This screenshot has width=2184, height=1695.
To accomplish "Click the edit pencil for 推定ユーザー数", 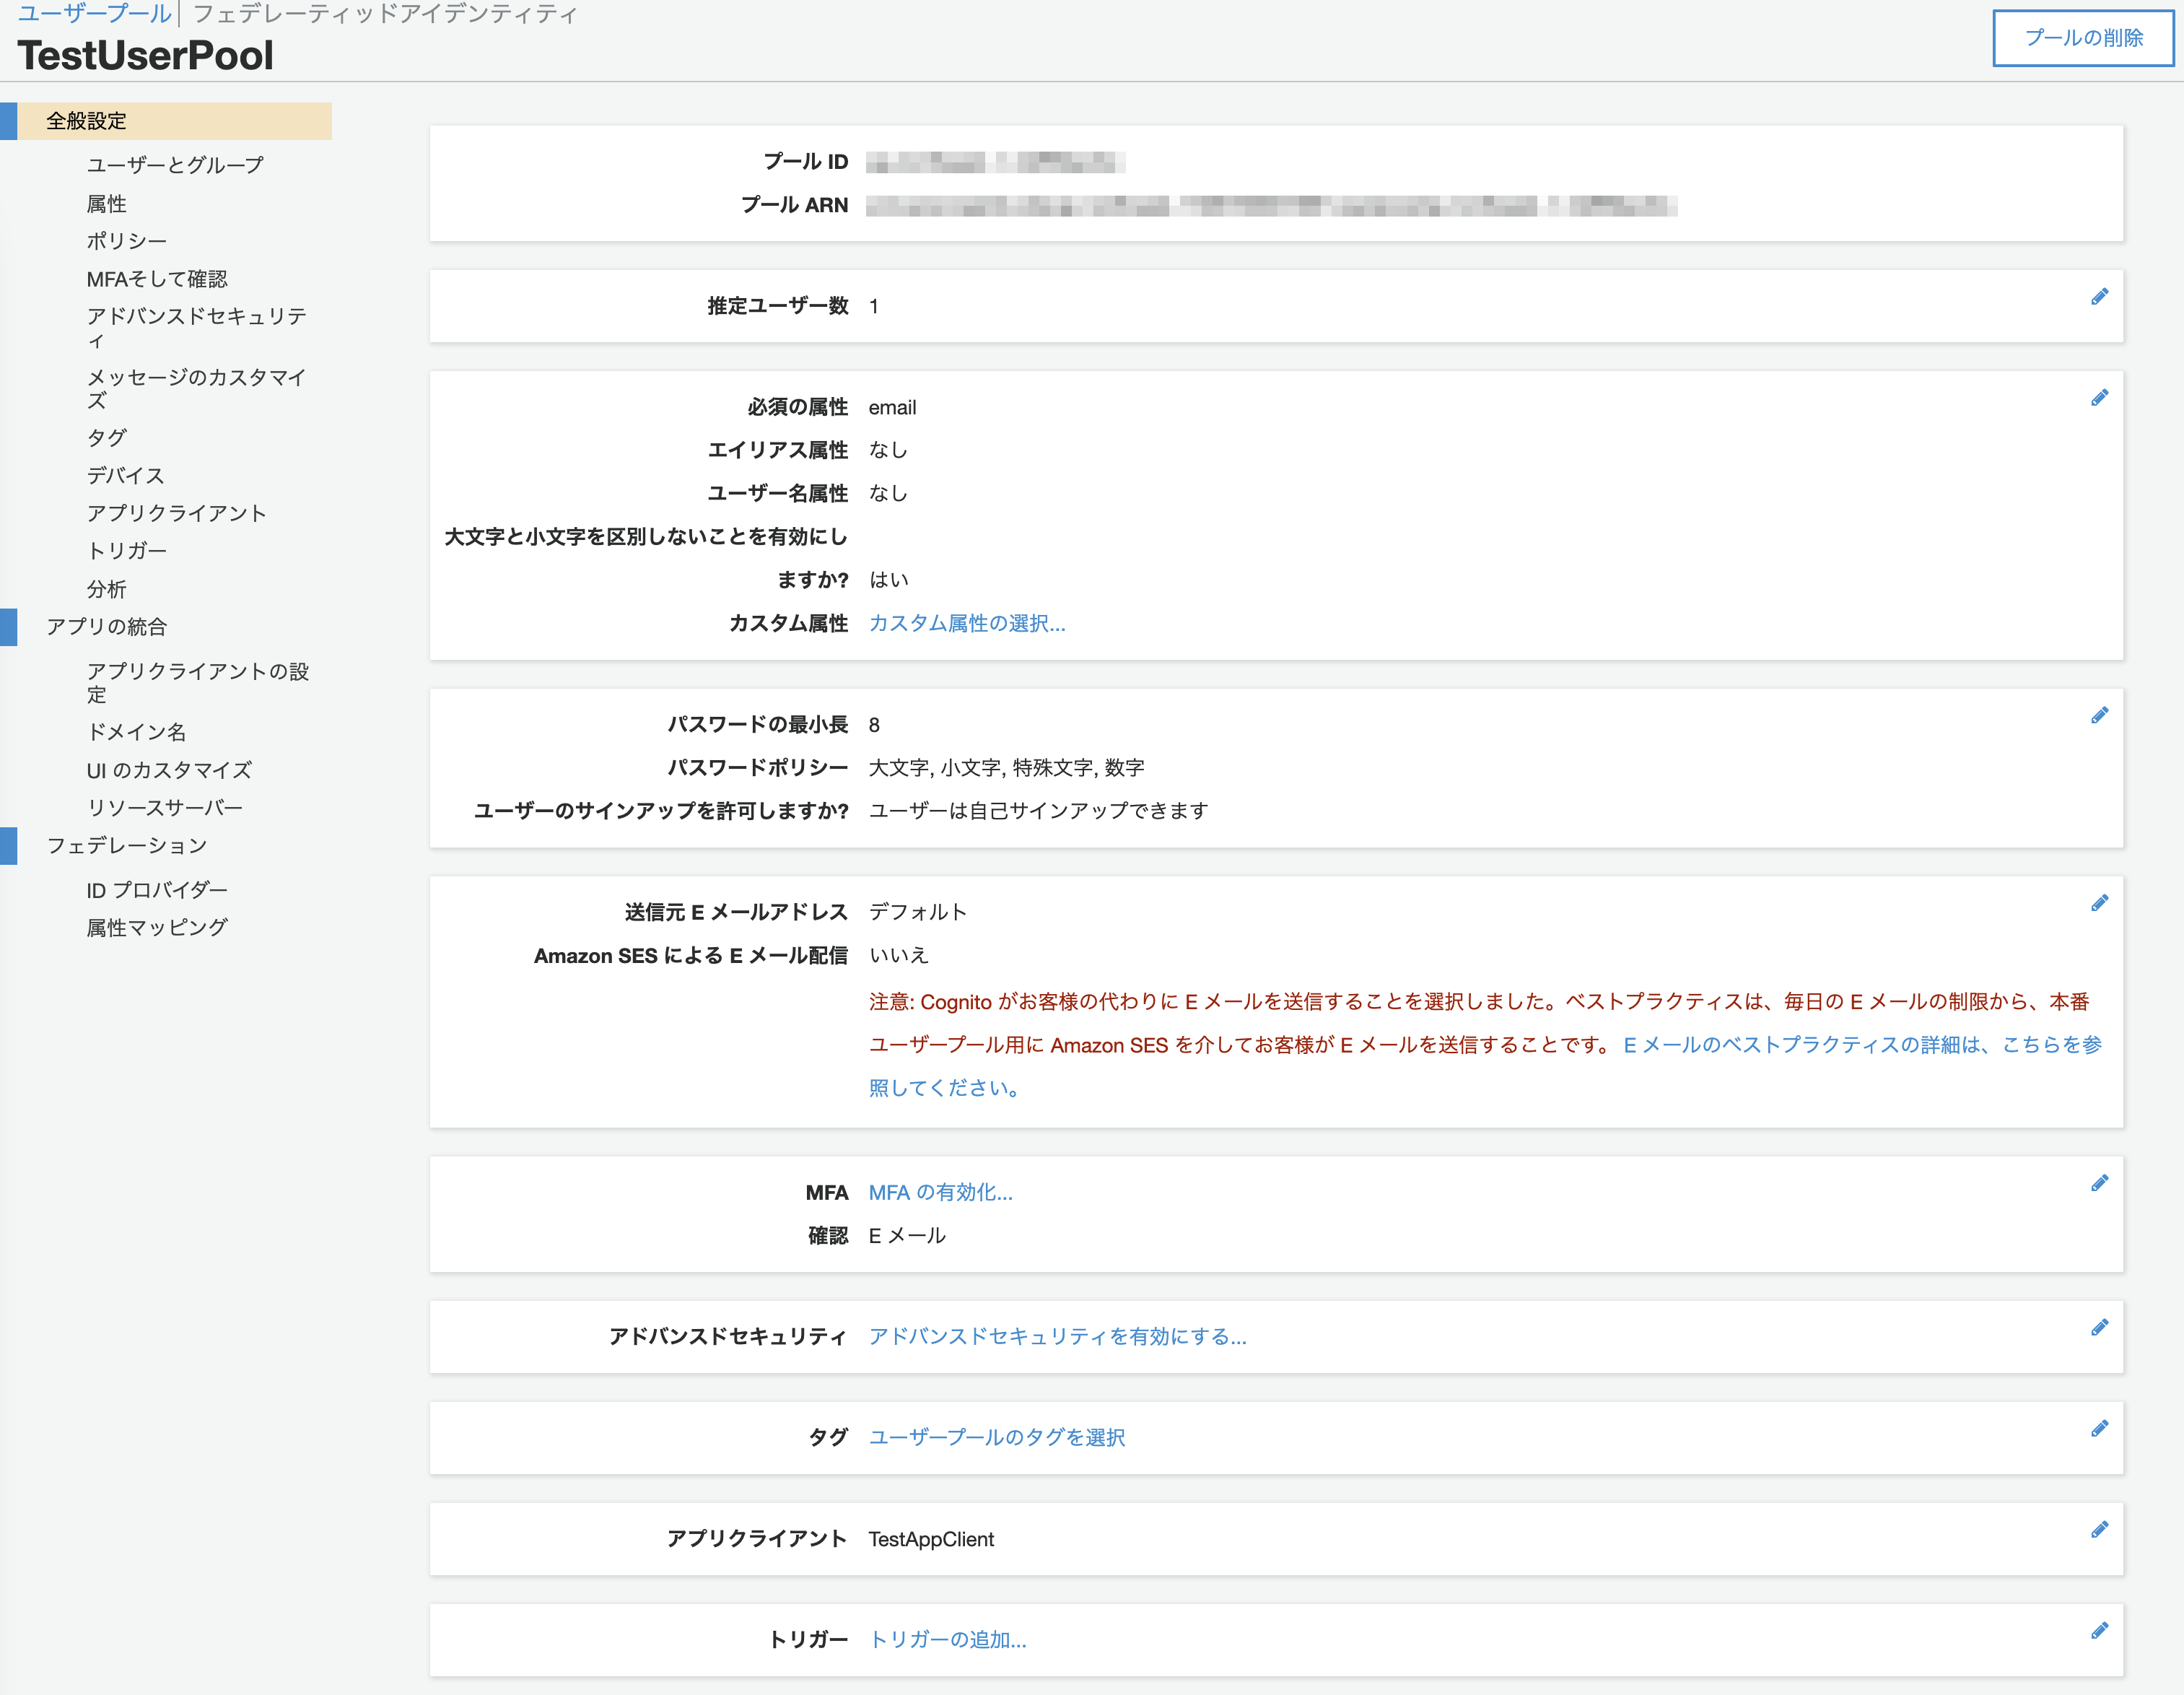I will (2099, 297).
